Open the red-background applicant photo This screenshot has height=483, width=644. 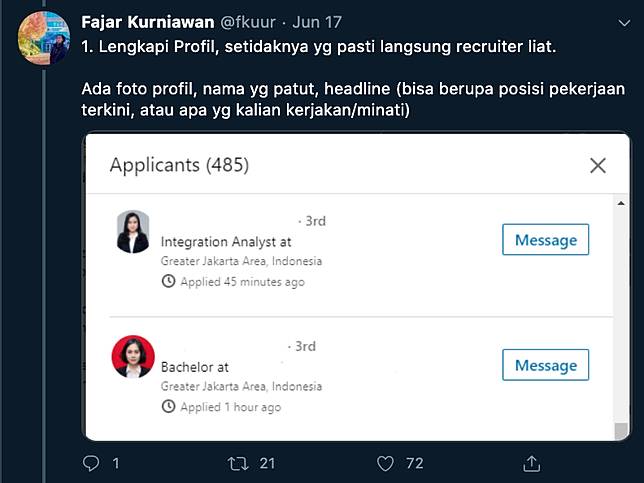click(x=133, y=356)
